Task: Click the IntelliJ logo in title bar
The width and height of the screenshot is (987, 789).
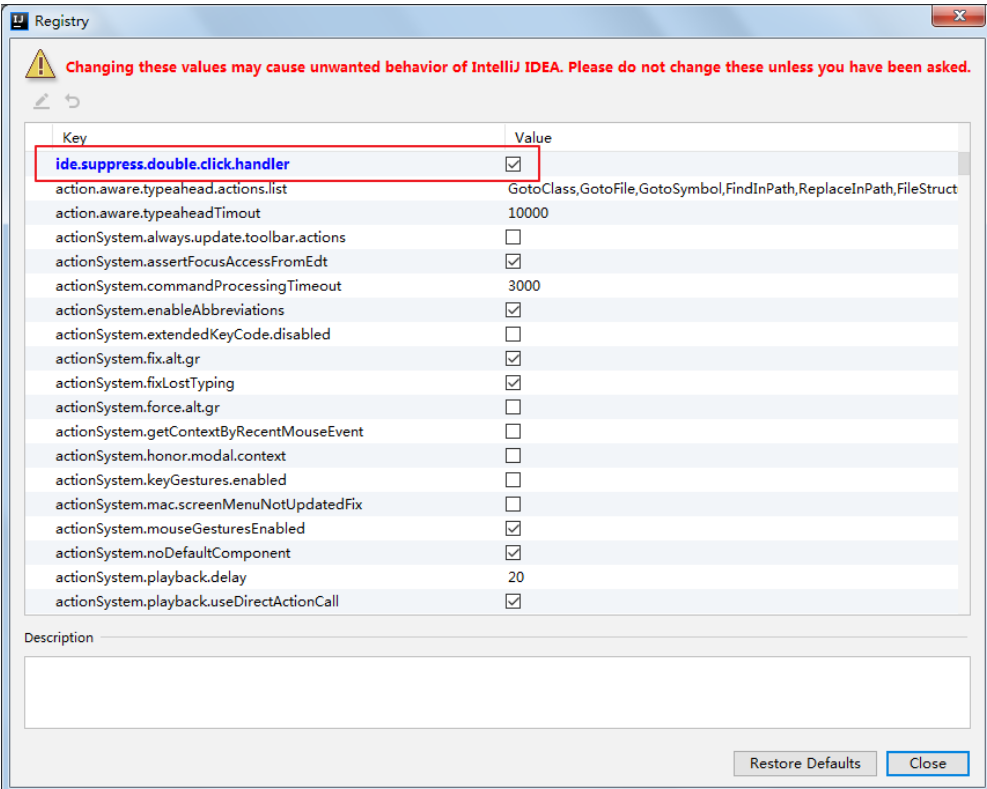Action: tap(20, 21)
